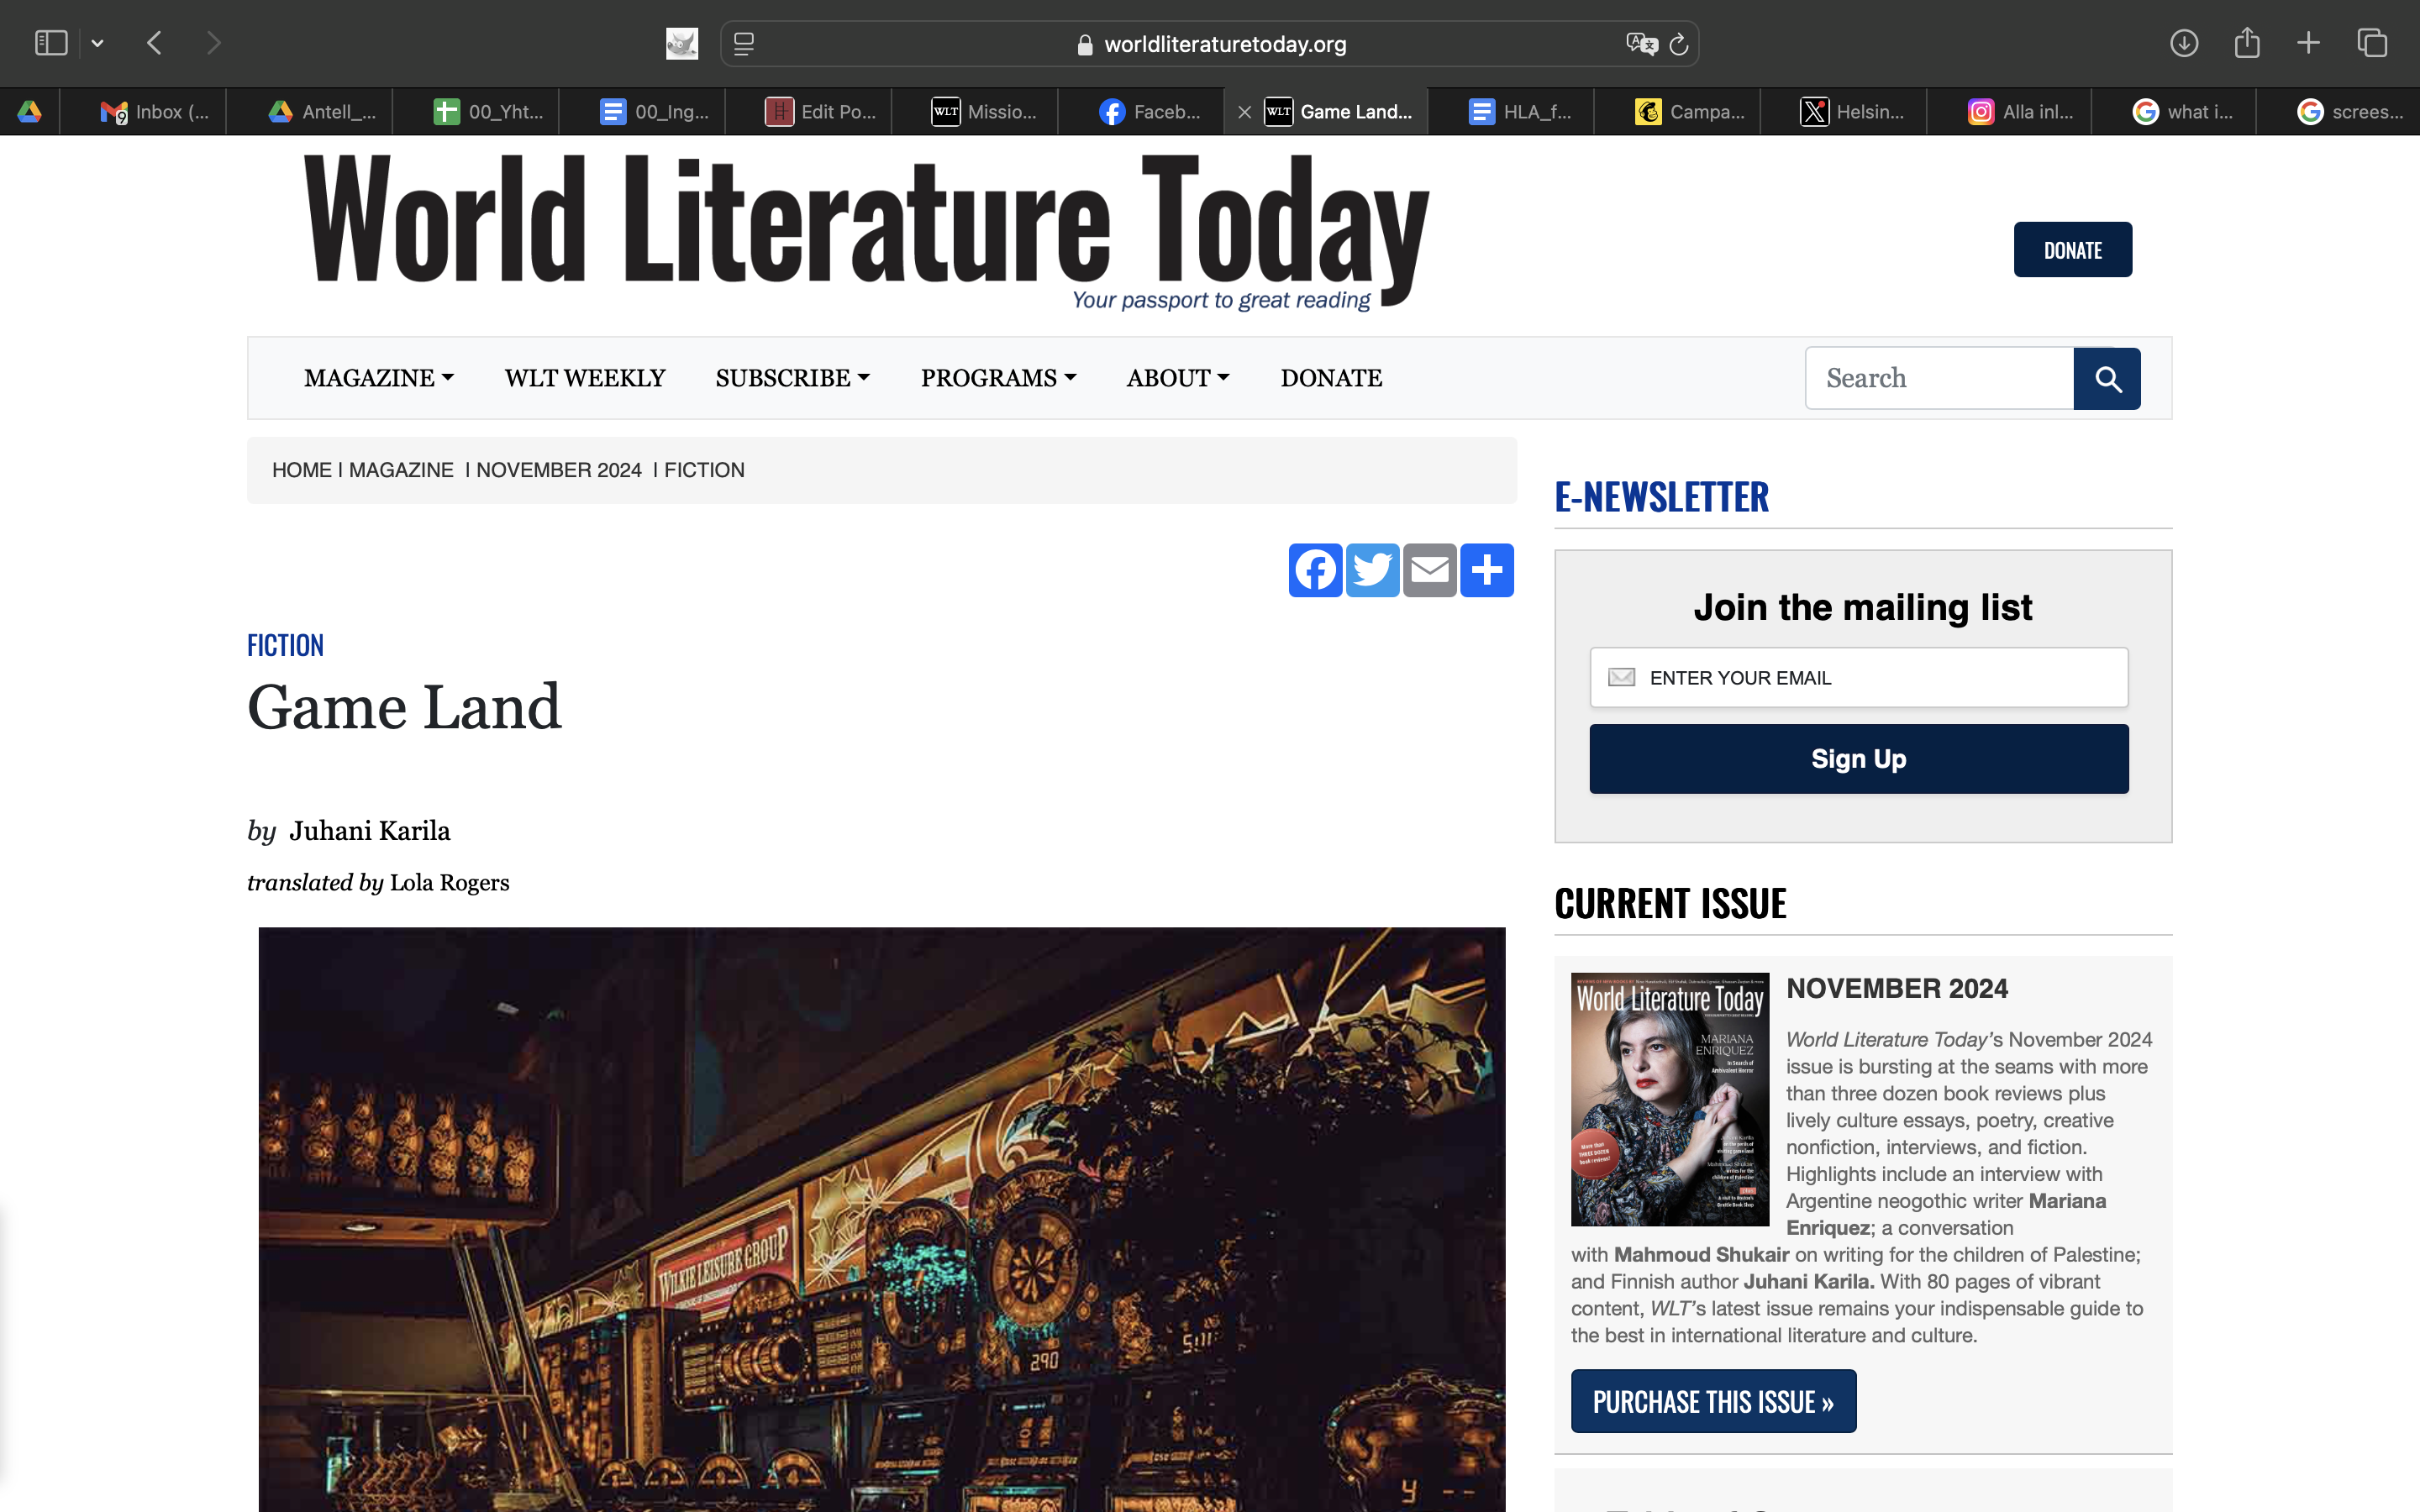Expand the MAGAZINE dropdown menu
The image size is (2420, 1512).
point(379,378)
